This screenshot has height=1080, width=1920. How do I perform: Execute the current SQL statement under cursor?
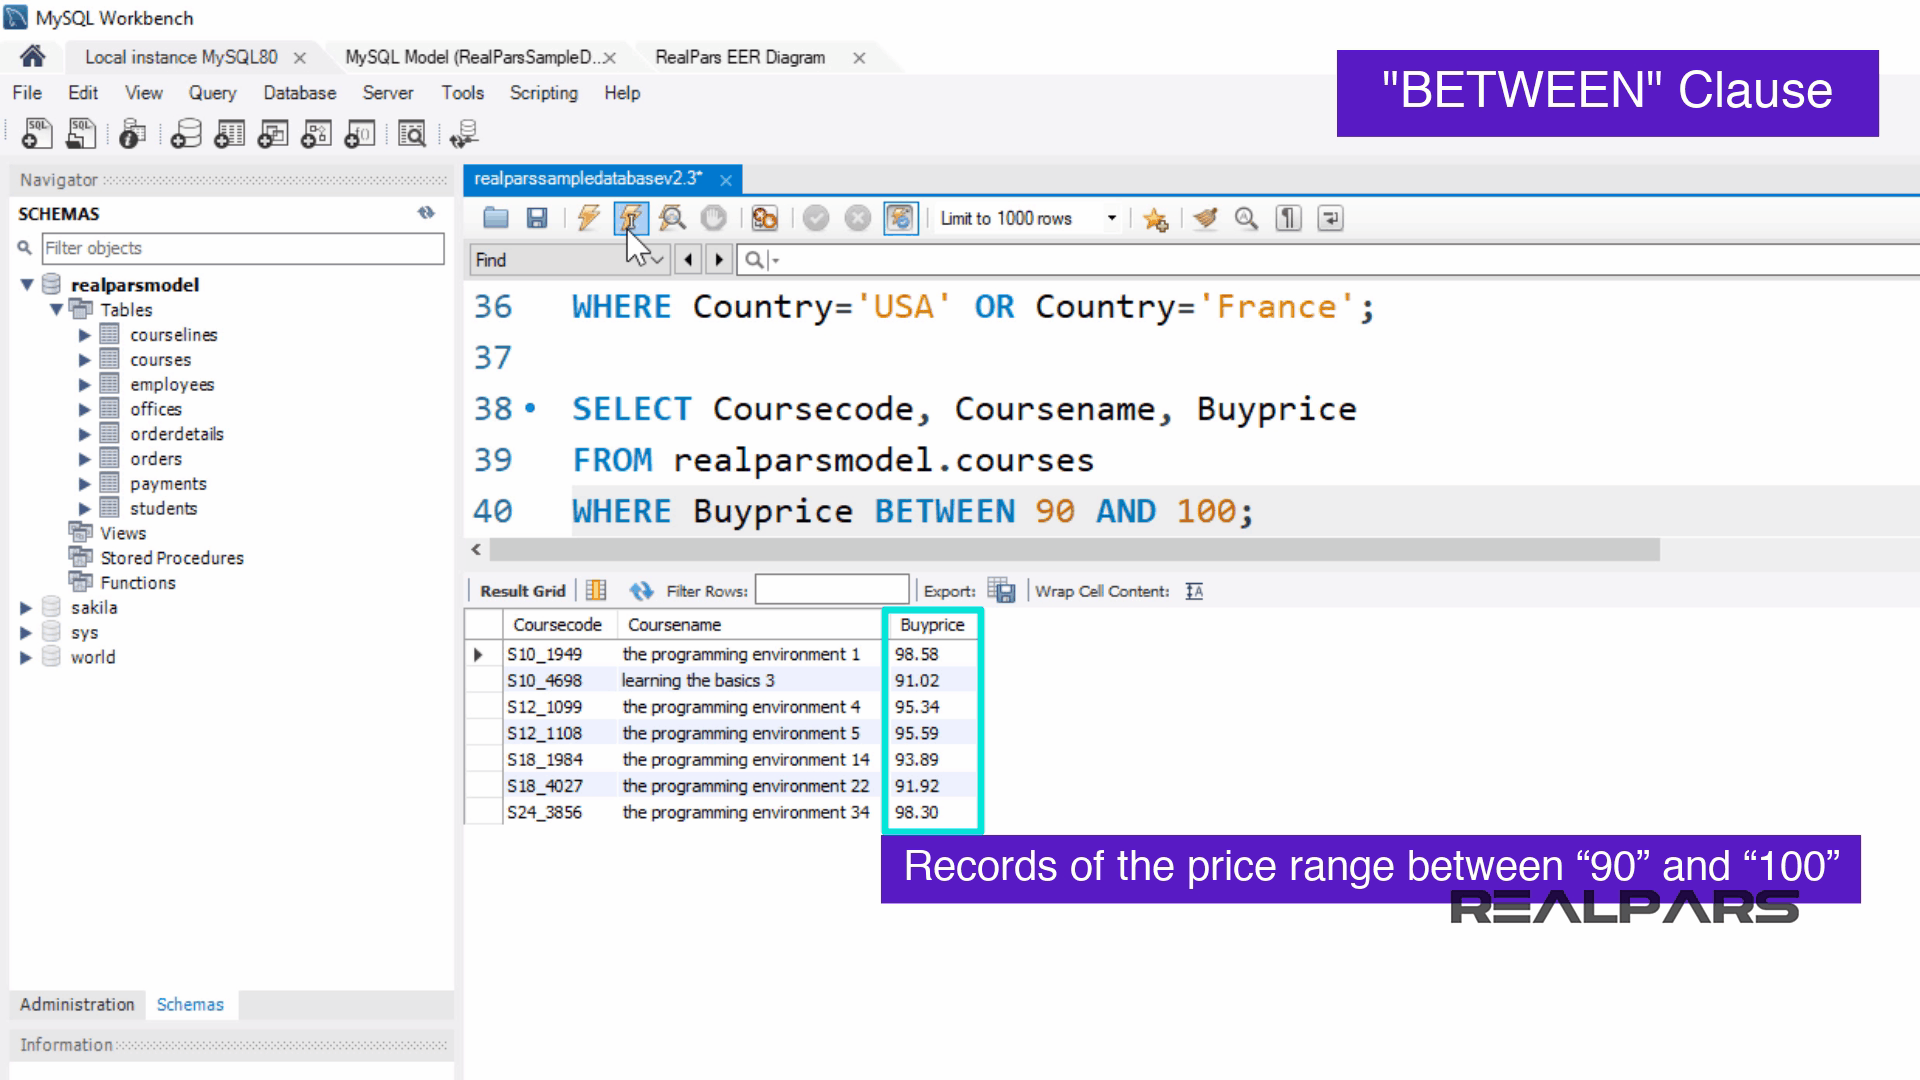631,218
